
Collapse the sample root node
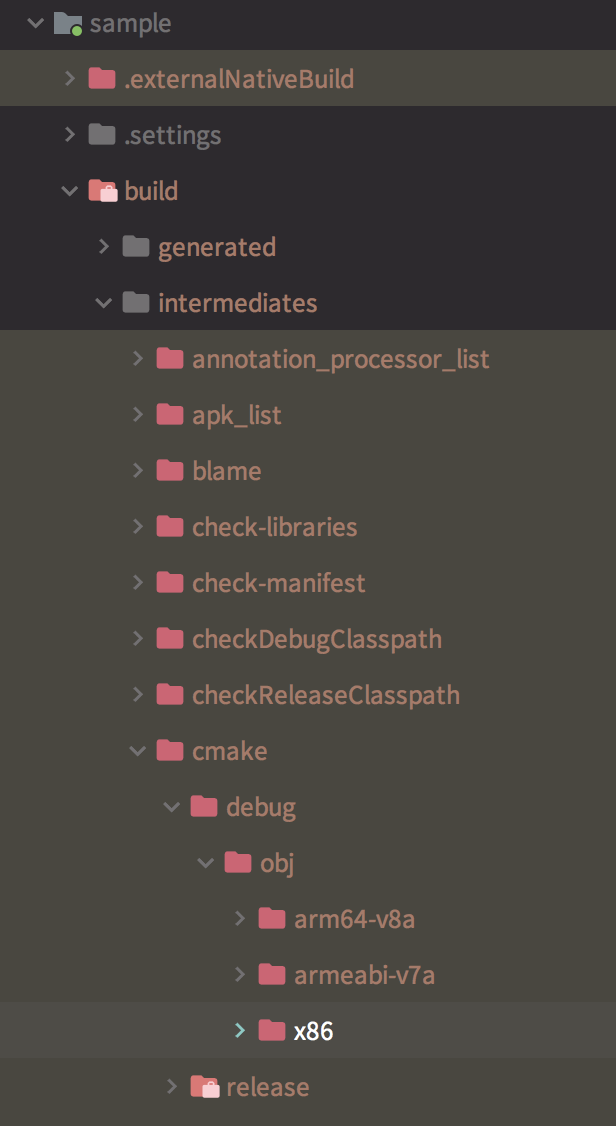coord(36,23)
